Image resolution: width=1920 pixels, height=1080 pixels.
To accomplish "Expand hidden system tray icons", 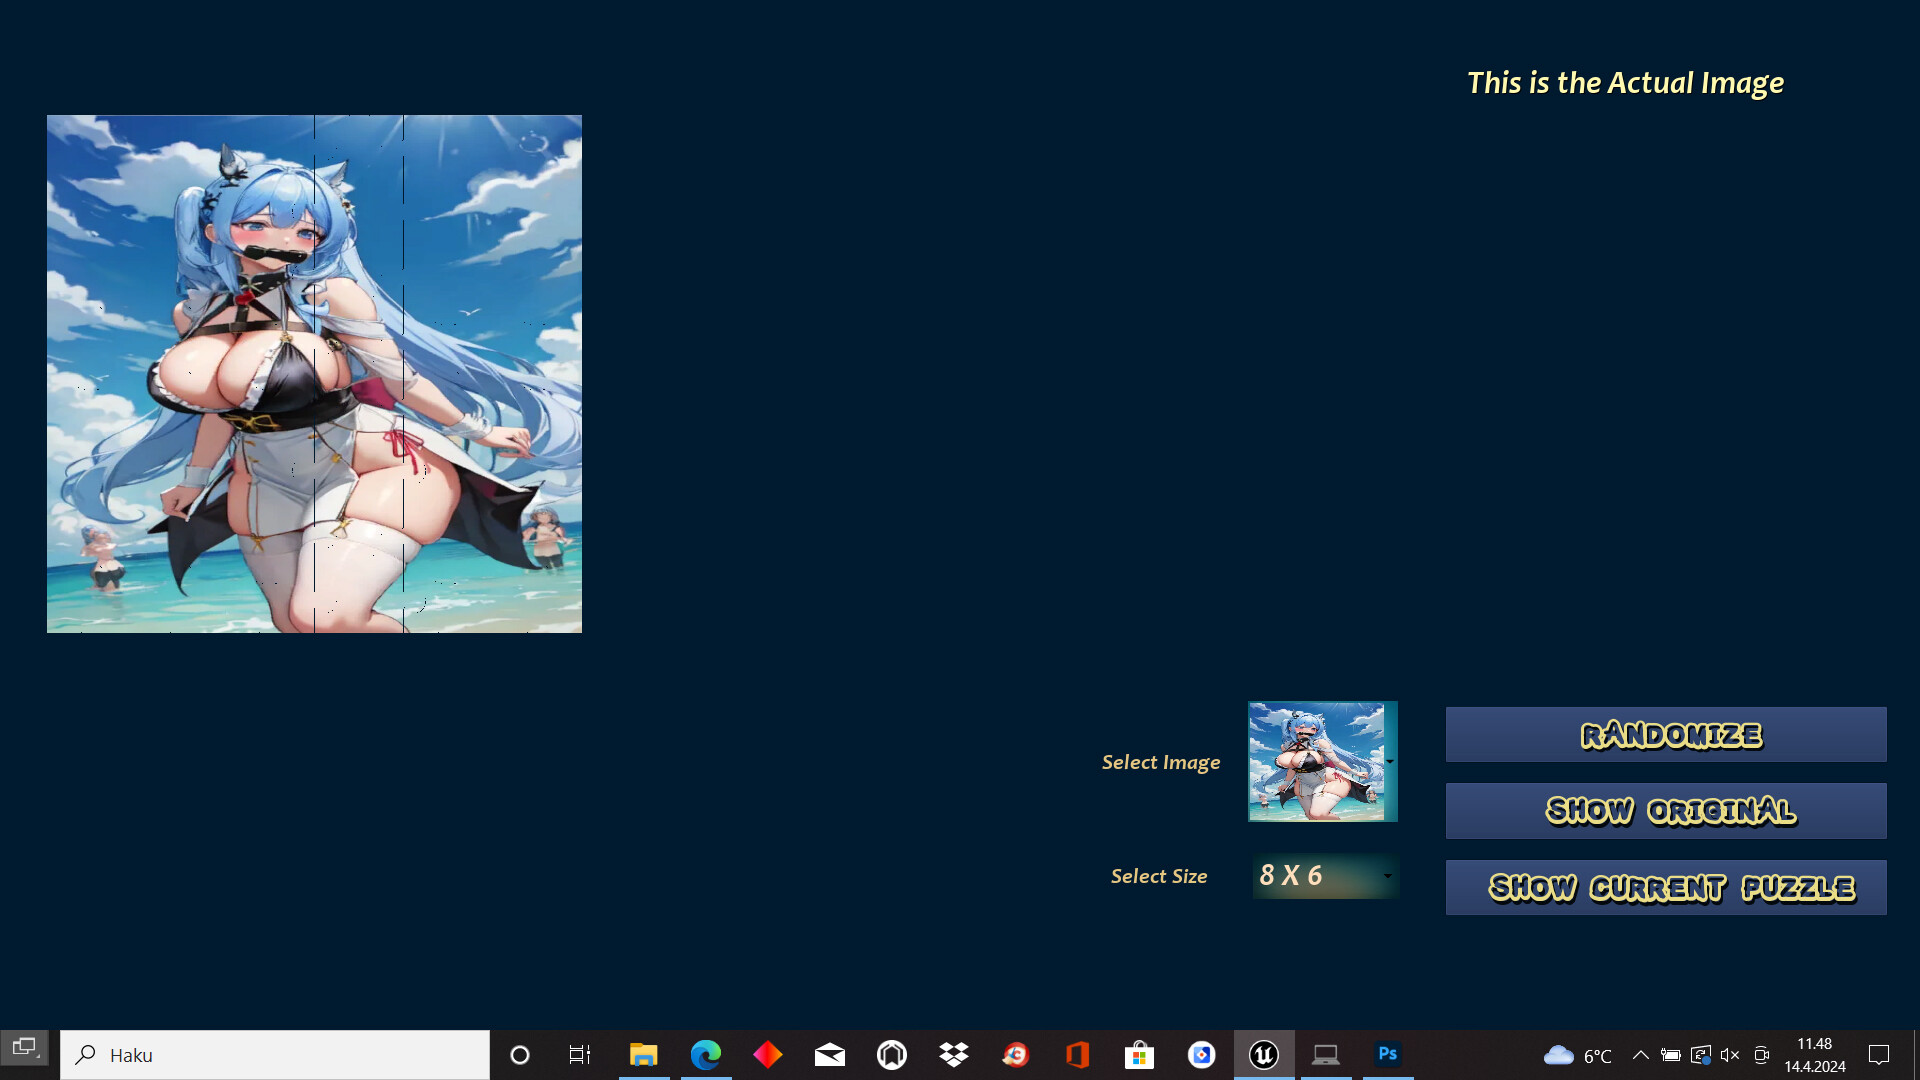I will (1640, 1054).
